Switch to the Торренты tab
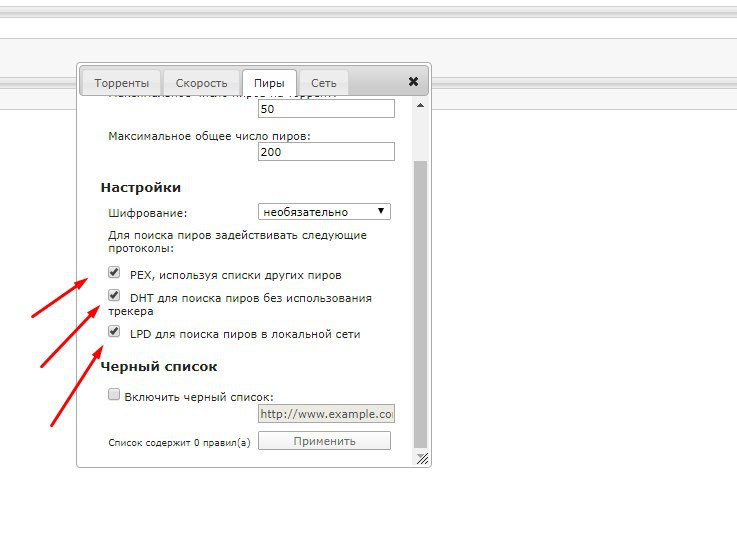The width and height of the screenshot is (737, 545). coord(121,83)
